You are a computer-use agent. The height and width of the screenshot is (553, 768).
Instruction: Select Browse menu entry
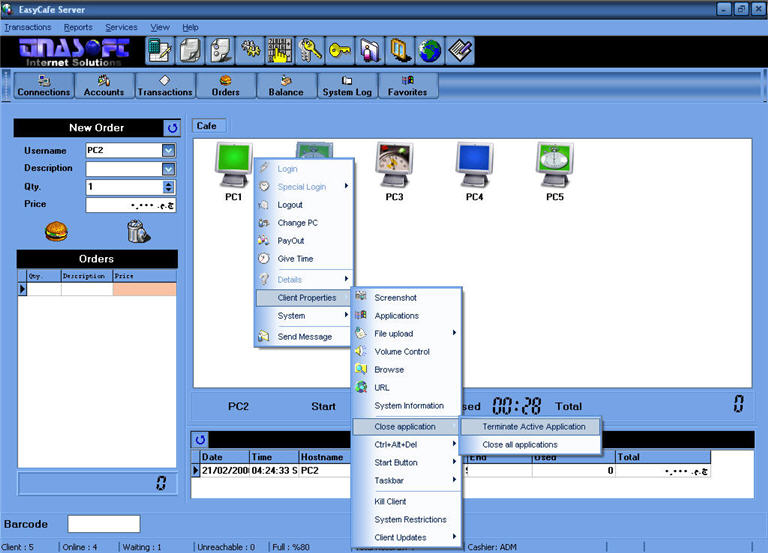(407, 370)
